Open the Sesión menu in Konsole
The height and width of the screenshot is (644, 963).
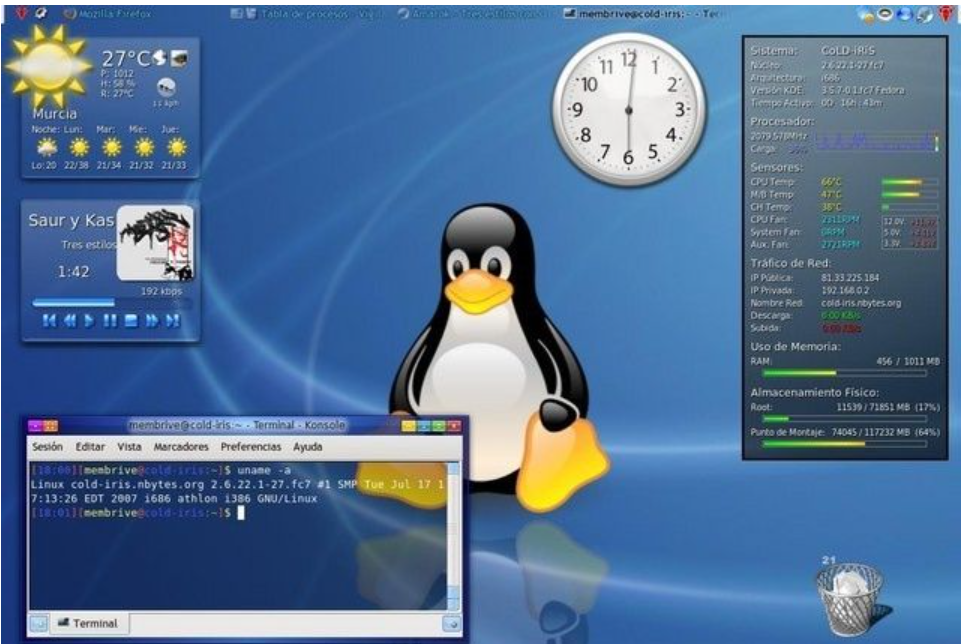(48, 447)
